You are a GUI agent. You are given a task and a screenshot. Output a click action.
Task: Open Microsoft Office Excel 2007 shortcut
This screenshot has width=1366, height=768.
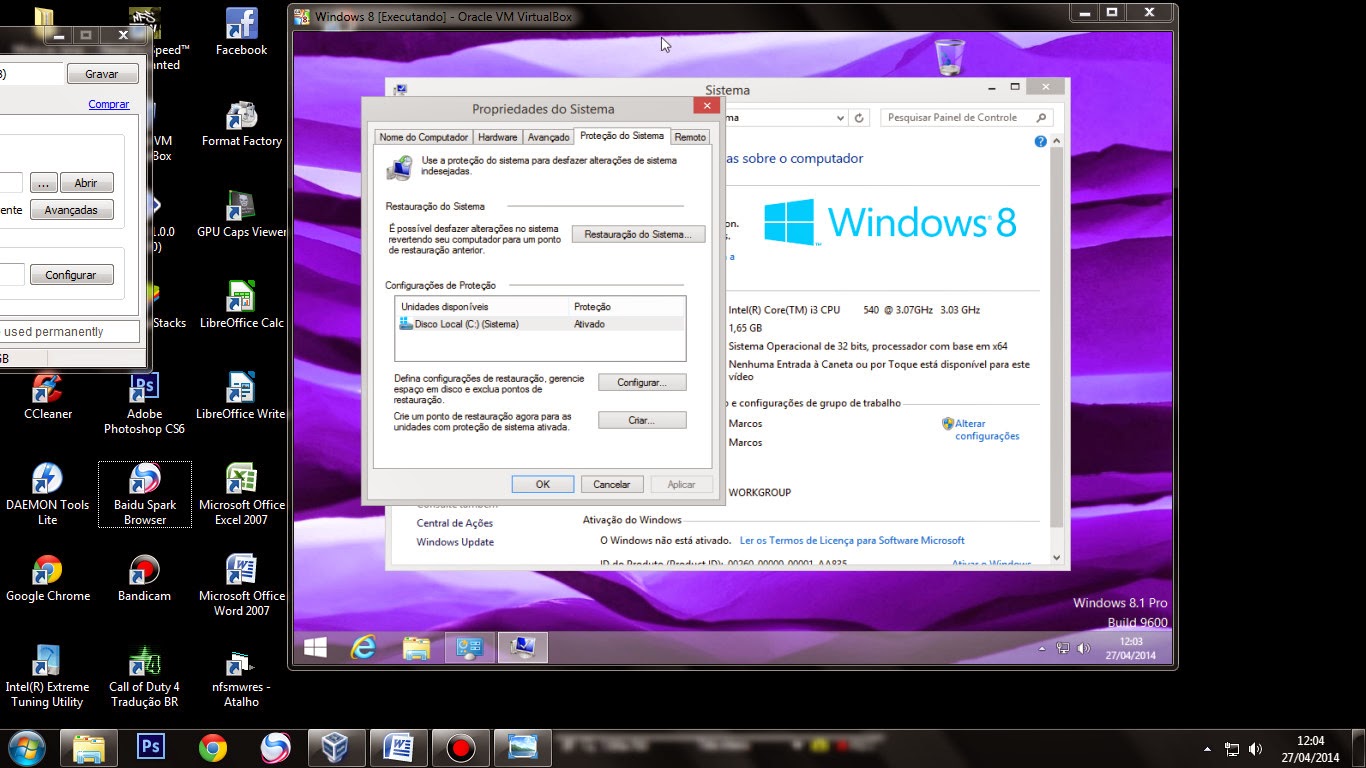[241, 494]
